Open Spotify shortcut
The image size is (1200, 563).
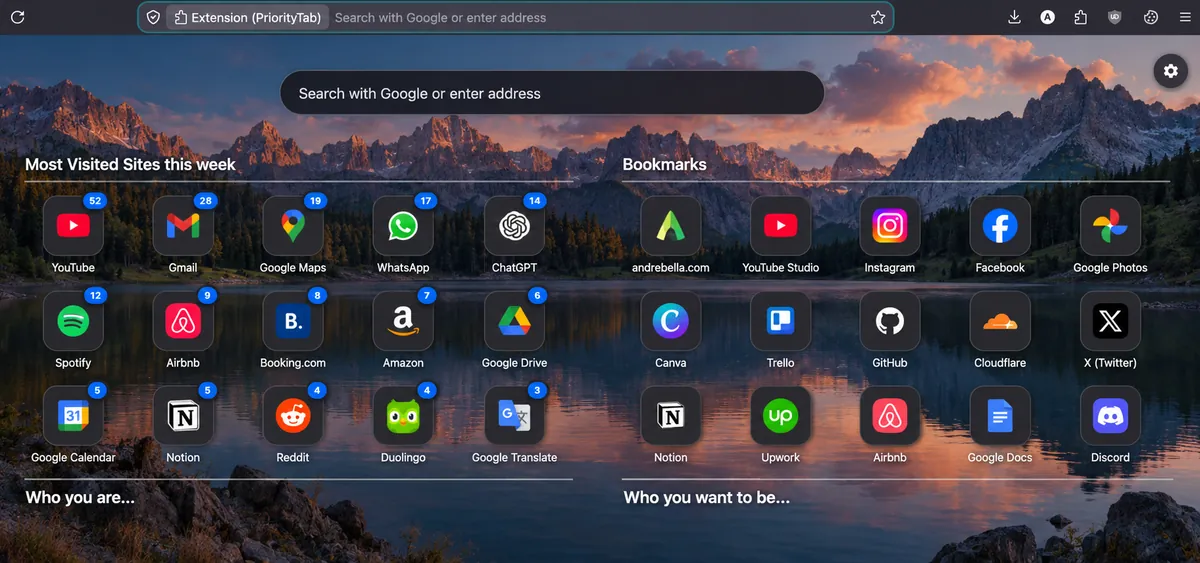coord(73,321)
